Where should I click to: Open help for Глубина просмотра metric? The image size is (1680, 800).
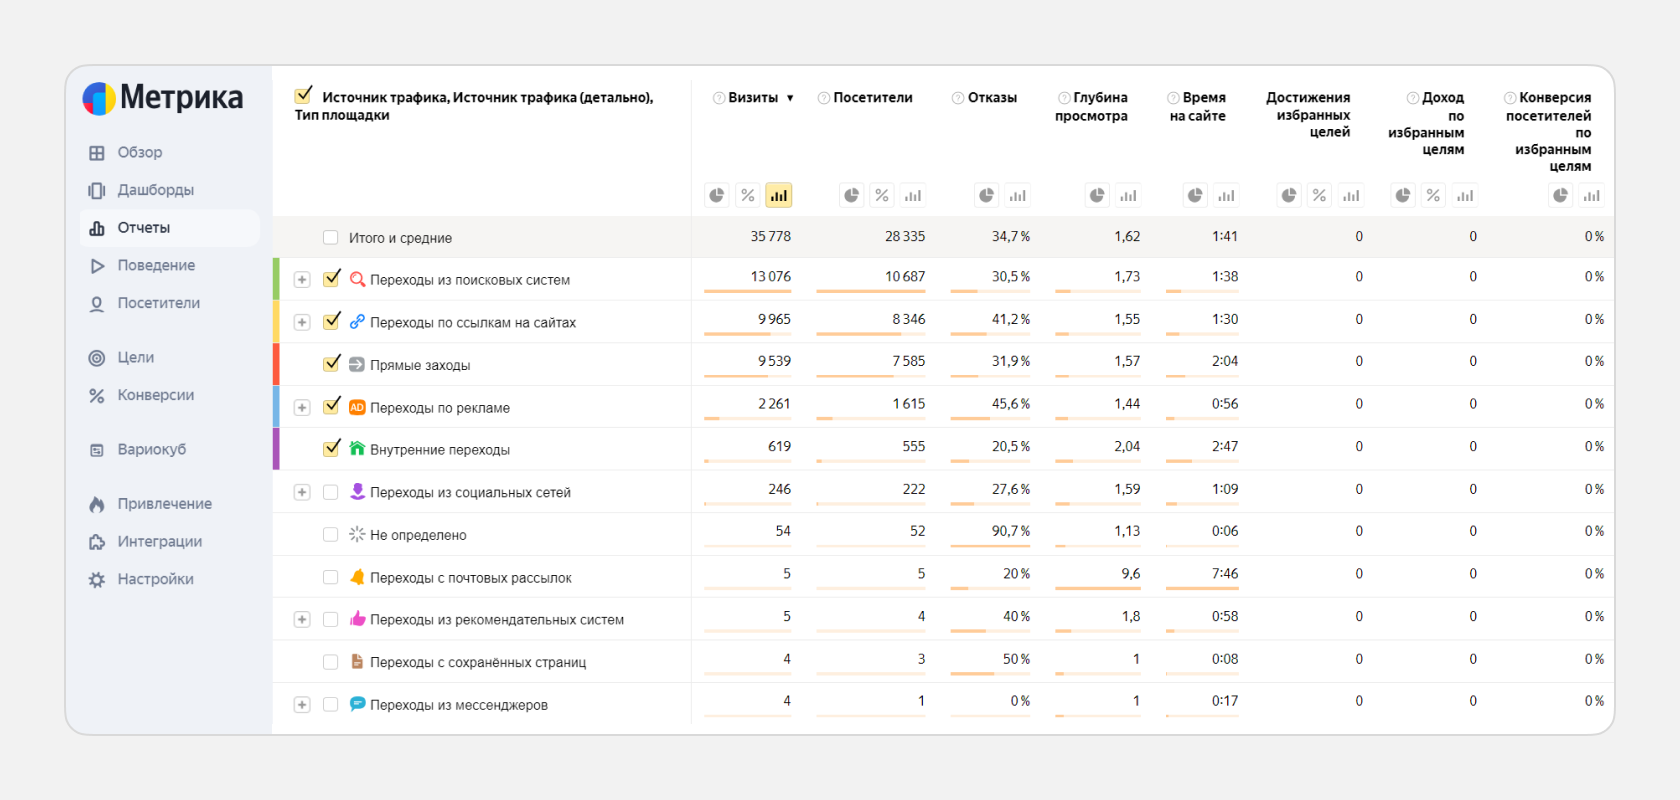[x=1064, y=98]
